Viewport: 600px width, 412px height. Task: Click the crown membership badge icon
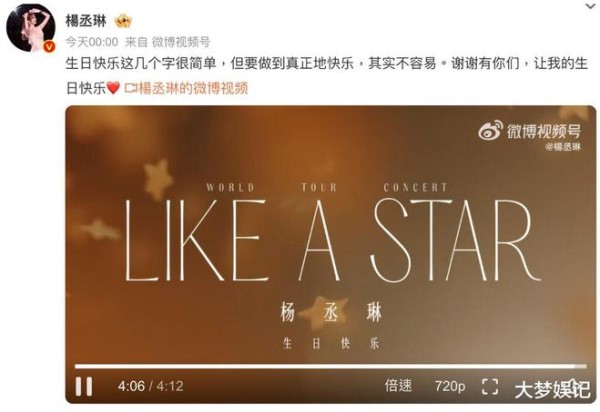point(123,21)
